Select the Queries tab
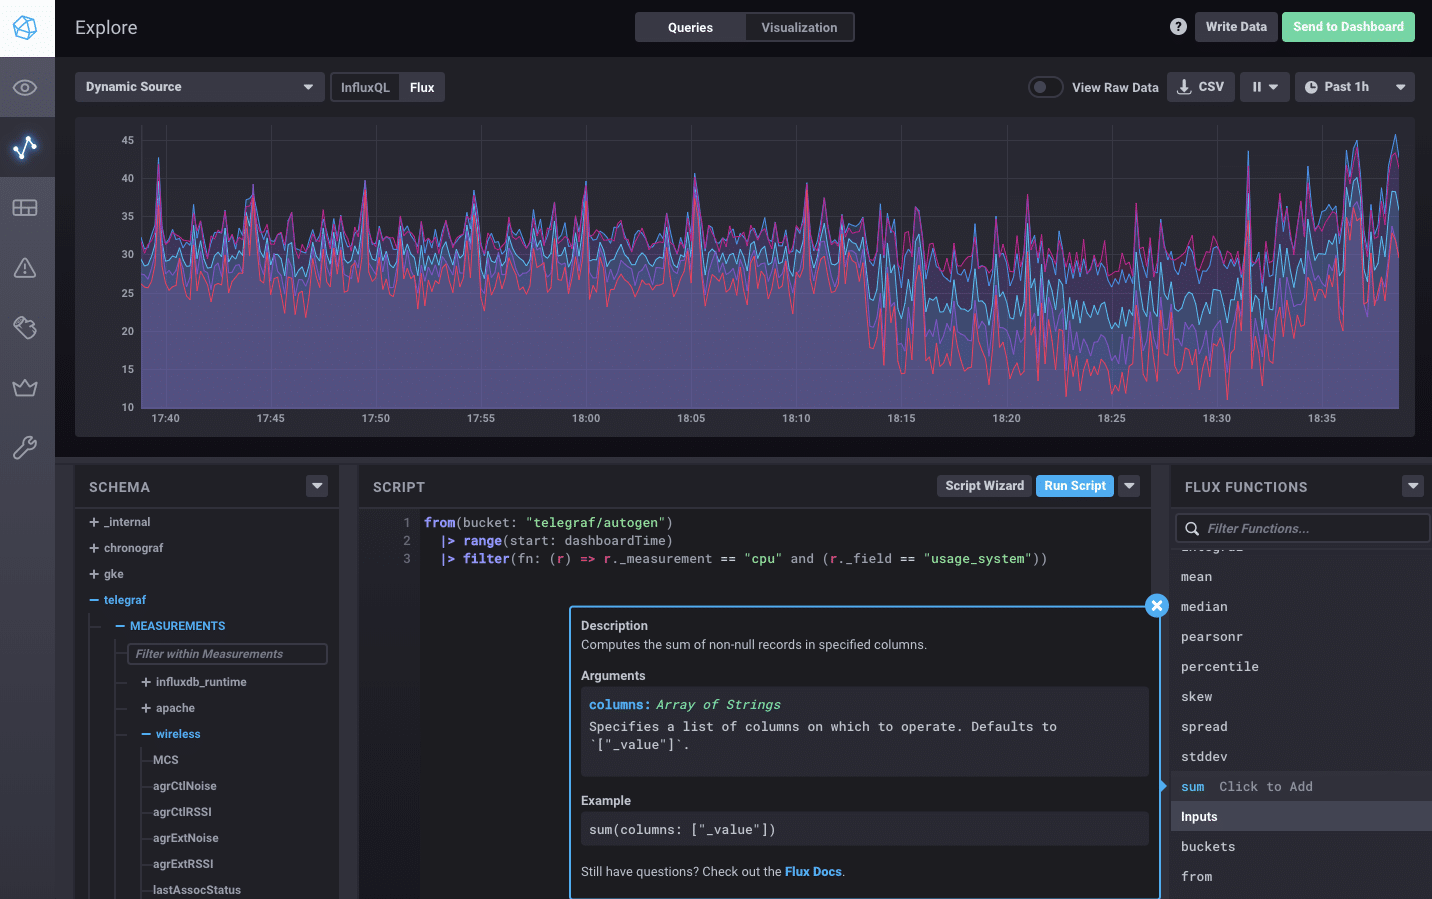Viewport: 1432px width, 899px height. (690, 27)
